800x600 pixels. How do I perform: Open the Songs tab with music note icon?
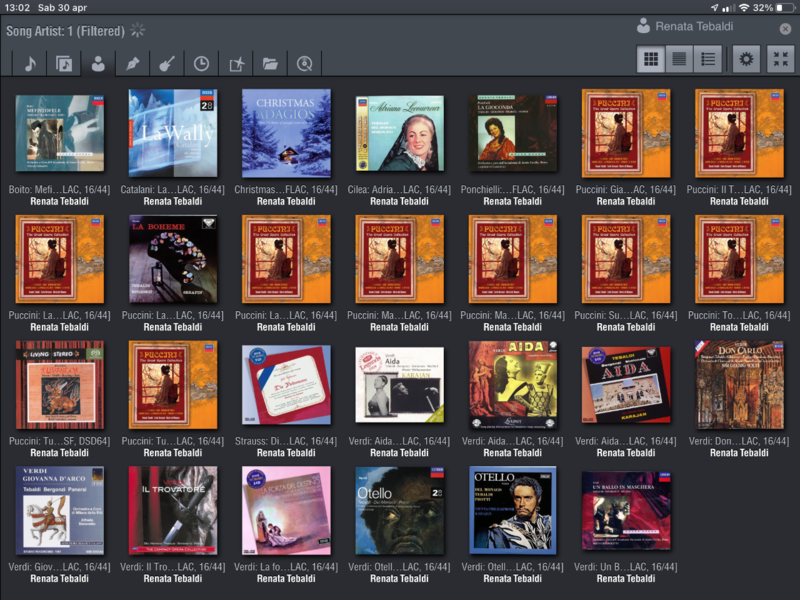tap(30, 63)
